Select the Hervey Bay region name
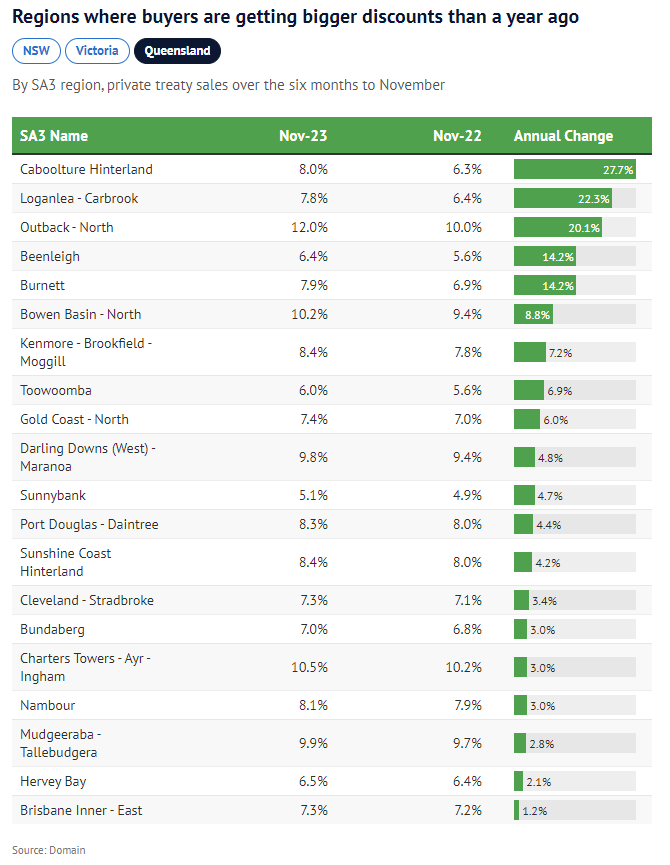Screen dimensions: 670x865 point(52,781)
